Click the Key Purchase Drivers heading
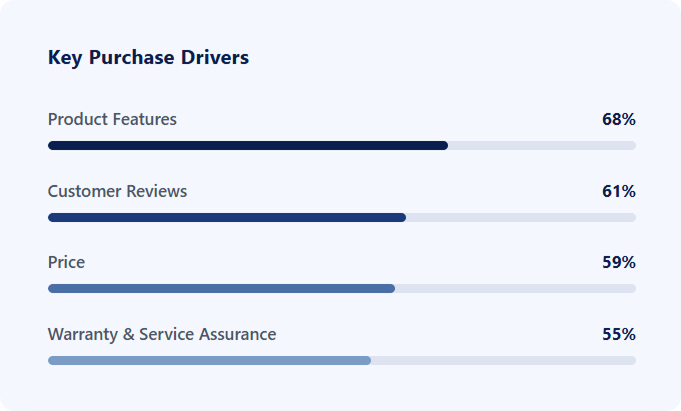The image size is (681, 411). point(148,58)
